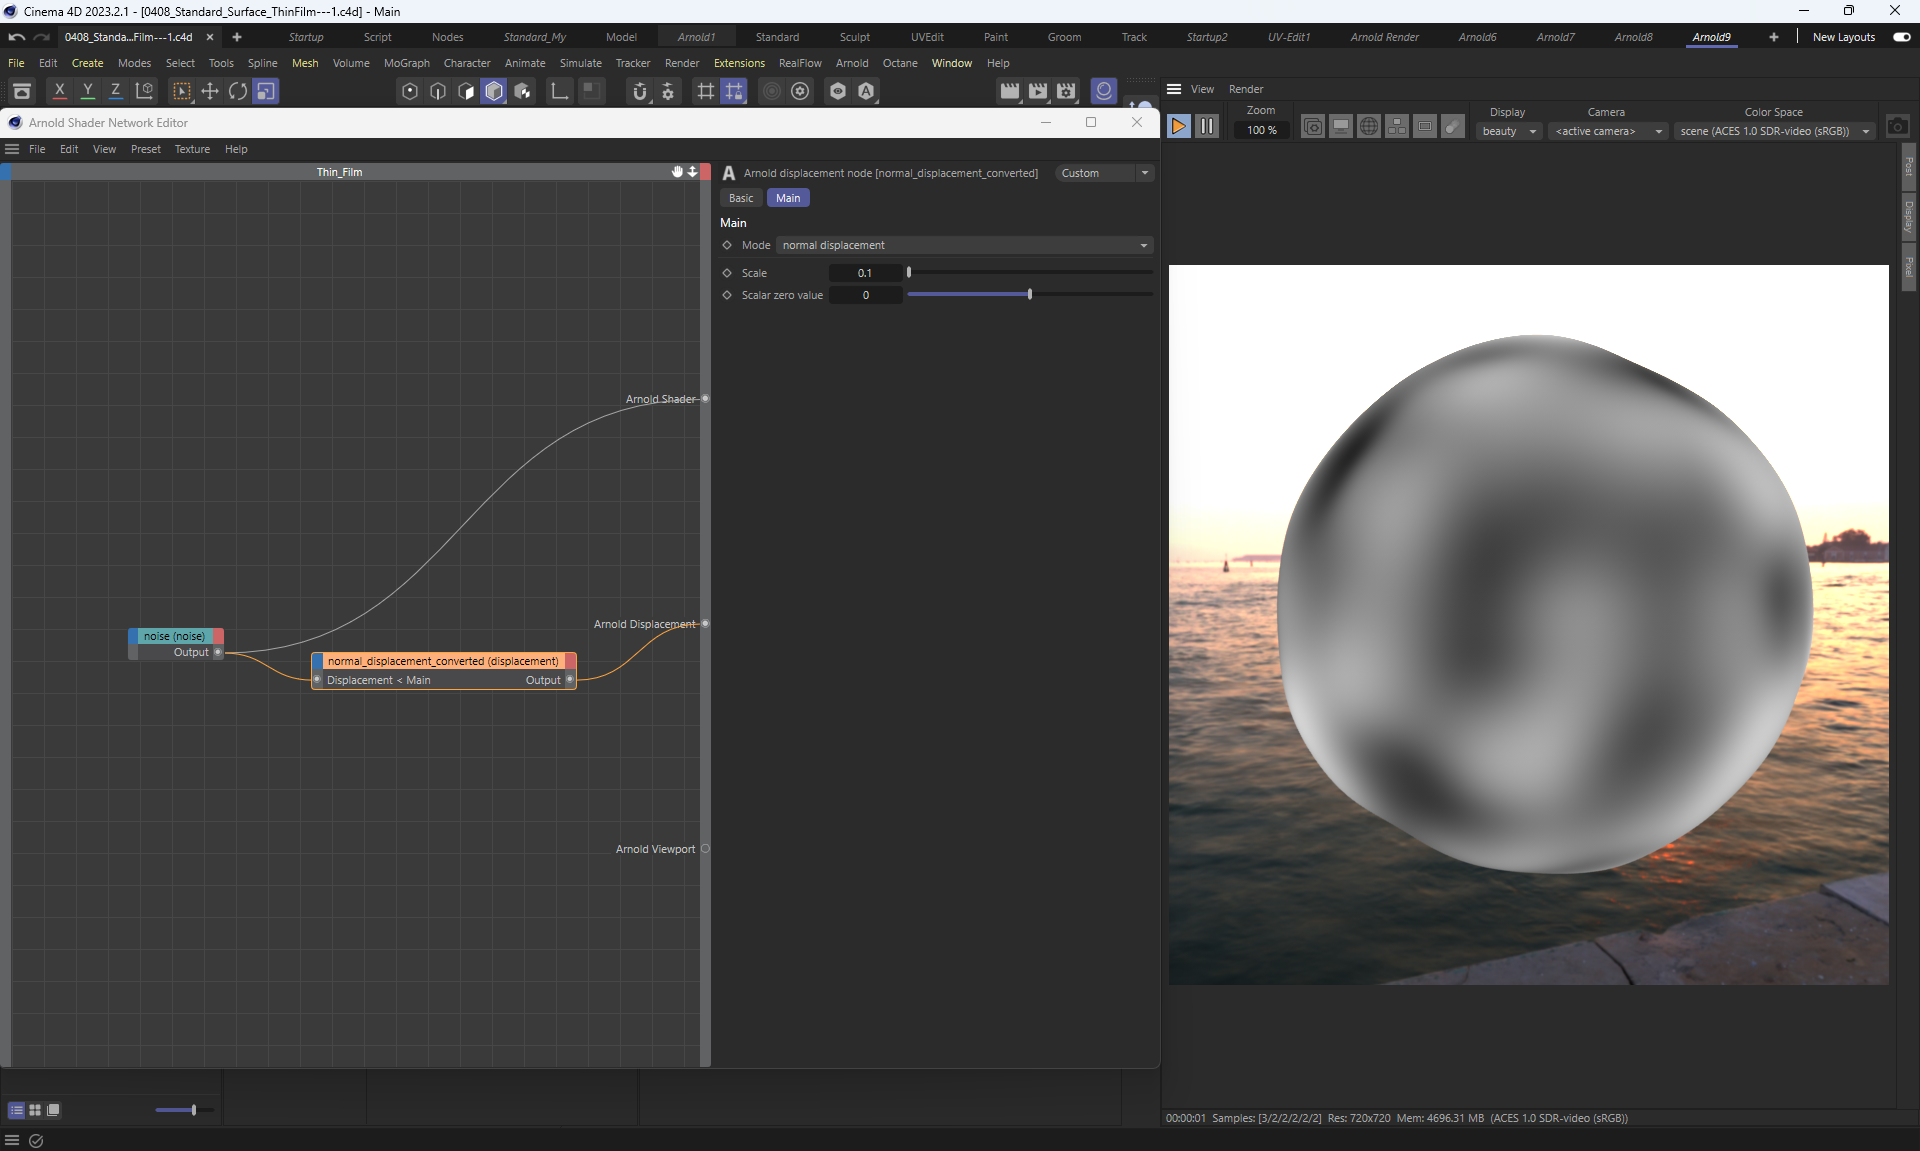The width and height of the screenshot is (1920, 1151).
Task: Open the MoGraph menu
Action: tap(406, 63)
